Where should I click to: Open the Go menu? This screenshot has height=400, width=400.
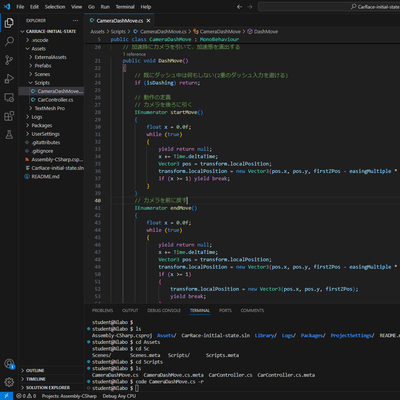[91, 7]
